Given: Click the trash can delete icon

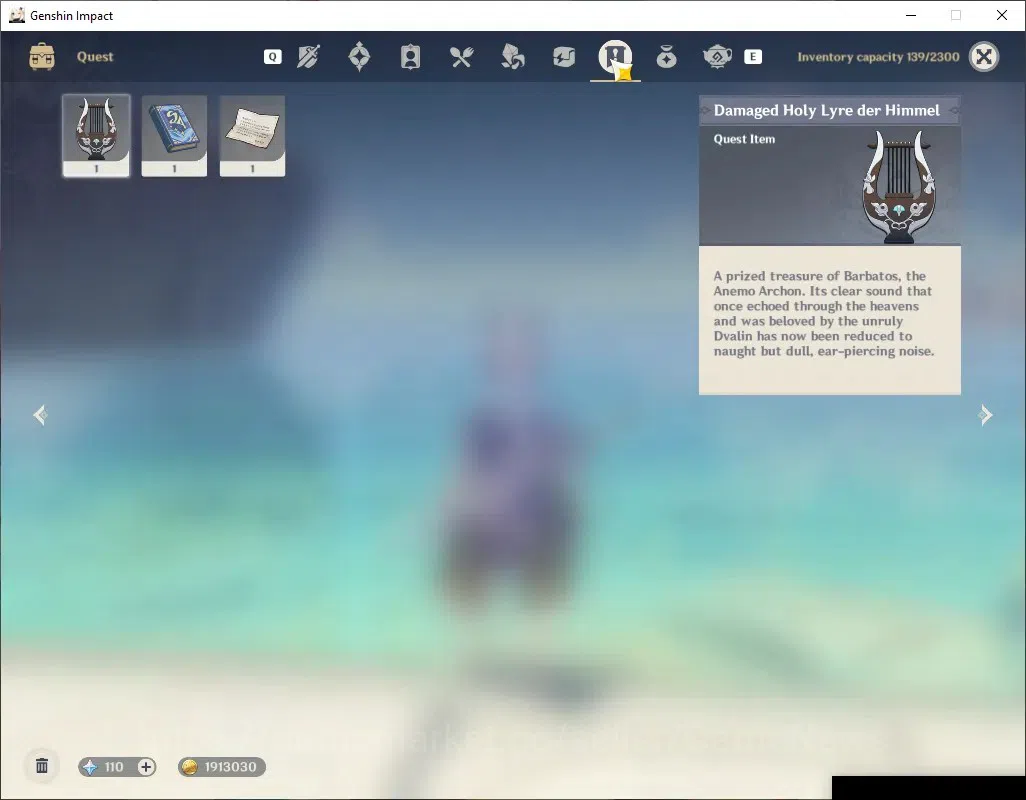Looking at the screenshot, I should (42, 766).
